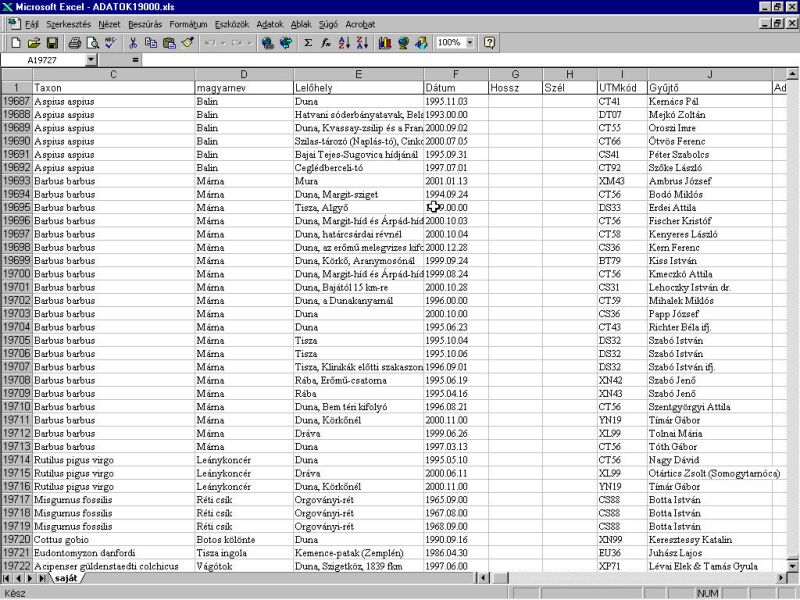The width and height of the screenshot is (800, 600).
Task: Launch the Chart Wizard
Action: (385, 43)
